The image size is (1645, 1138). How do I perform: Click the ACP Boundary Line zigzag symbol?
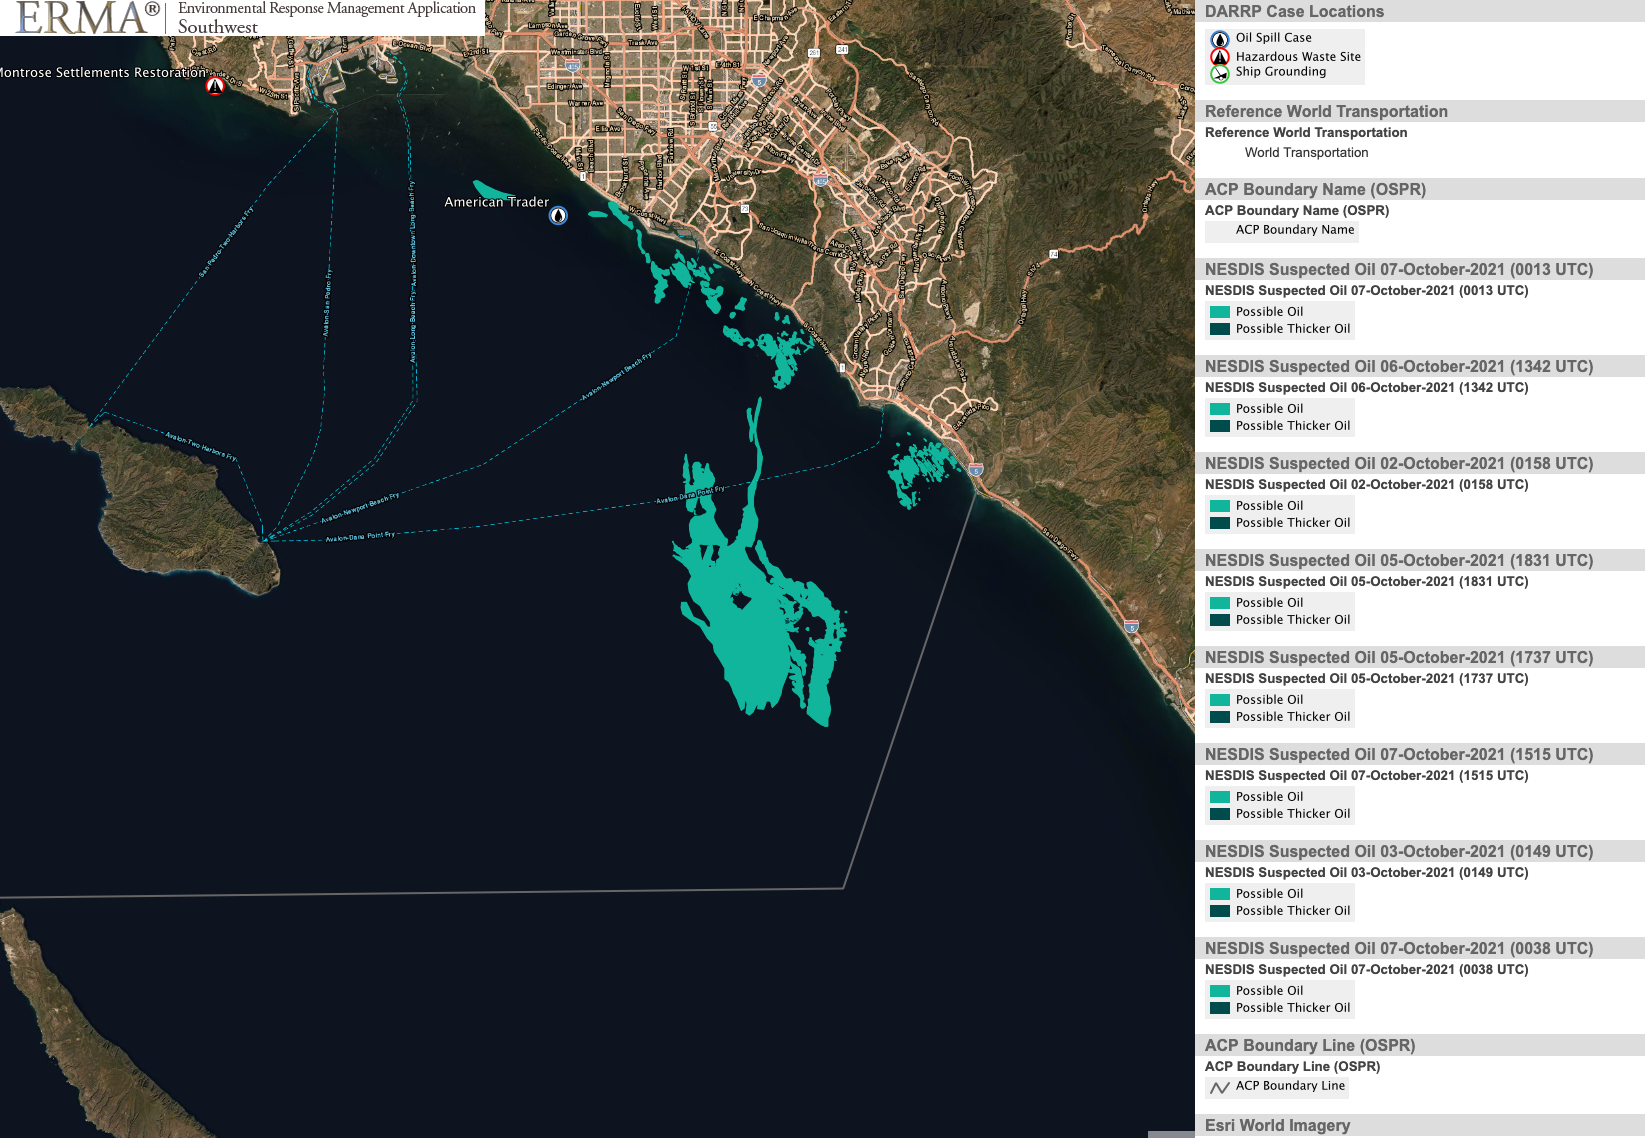(x=1220, y=1087)
